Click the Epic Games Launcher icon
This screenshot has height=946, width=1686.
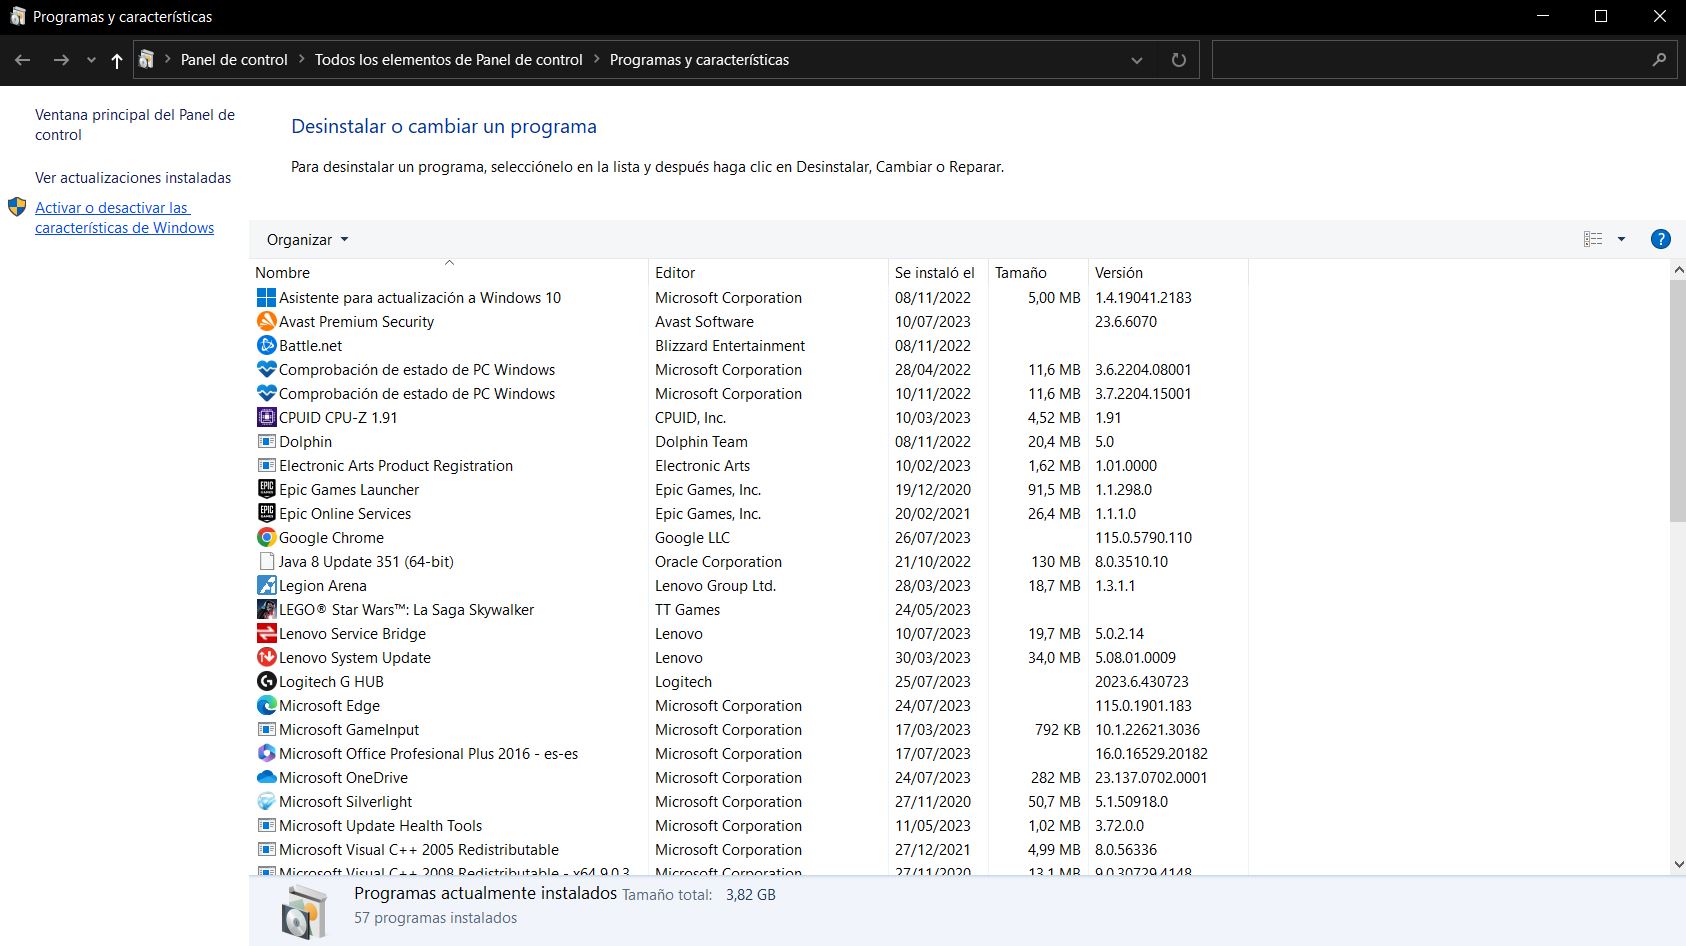[266, 489]
